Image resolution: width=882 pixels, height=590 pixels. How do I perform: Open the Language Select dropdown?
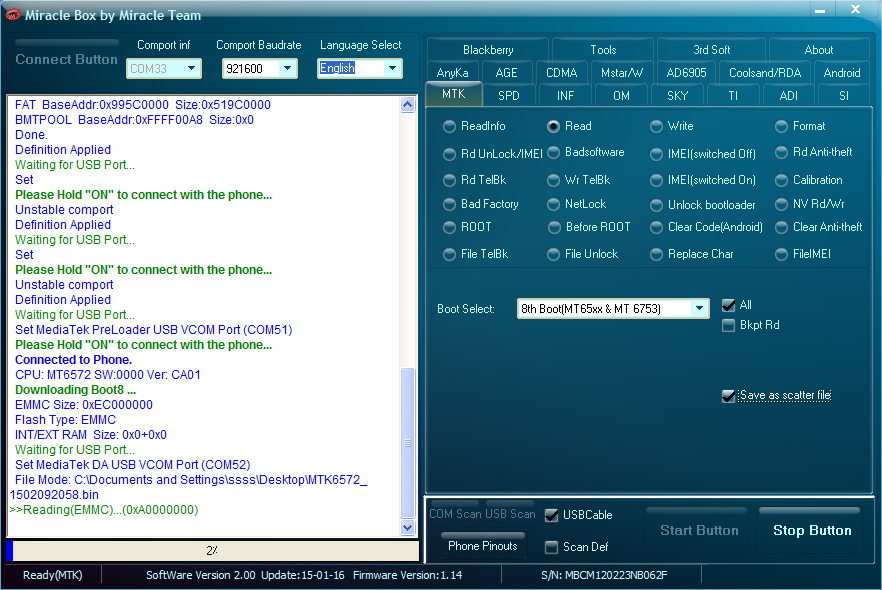click(392, 69)
